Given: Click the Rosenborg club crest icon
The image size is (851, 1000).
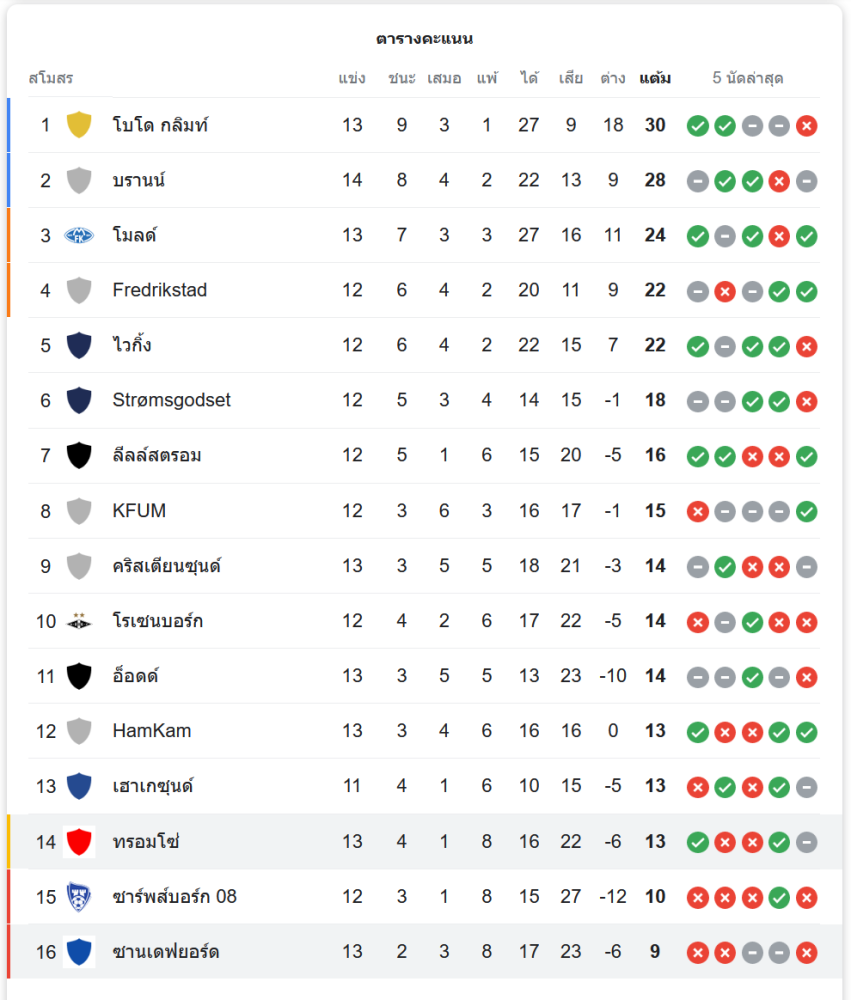Looking at the screenshot, I should coord(79,621).
